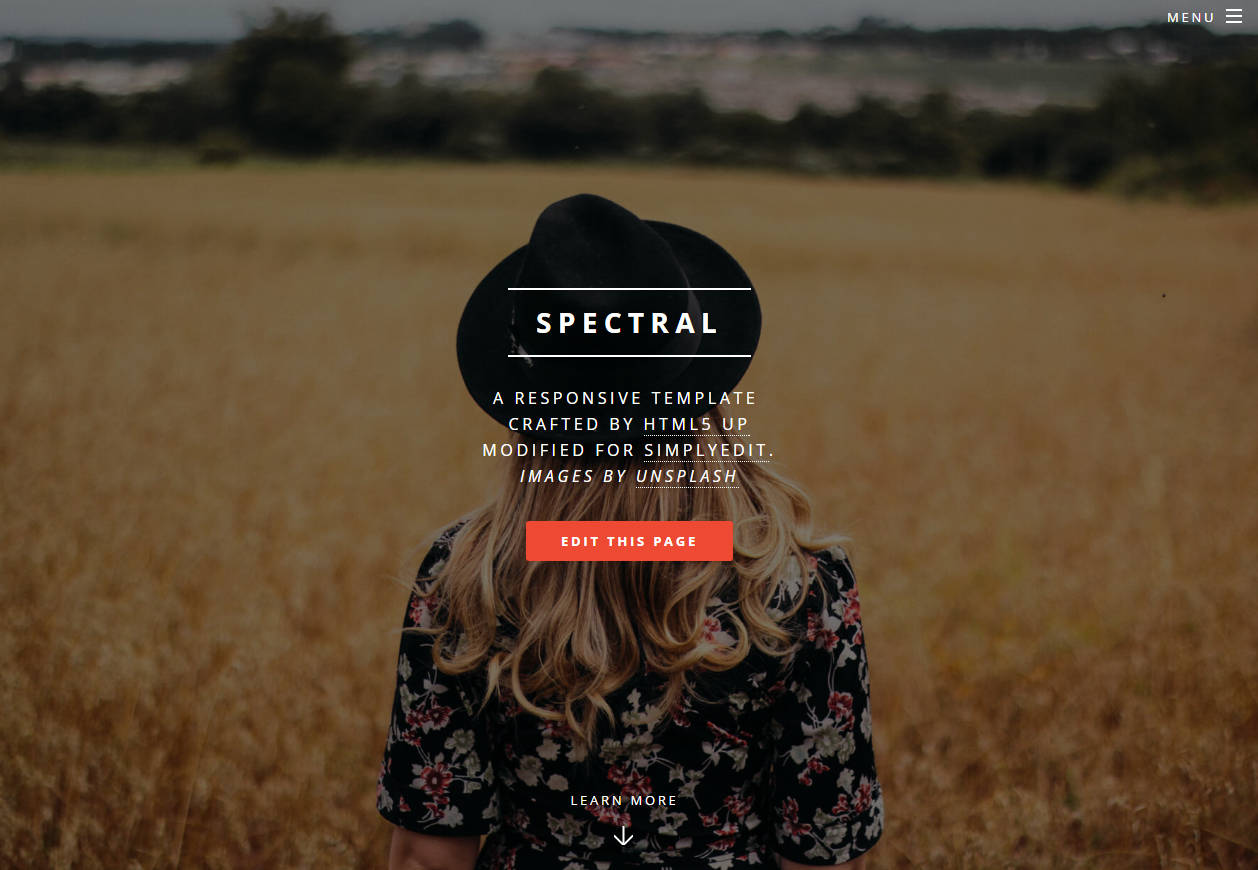Click the words "CRAFTED BY"

click(x=571, y=424)
